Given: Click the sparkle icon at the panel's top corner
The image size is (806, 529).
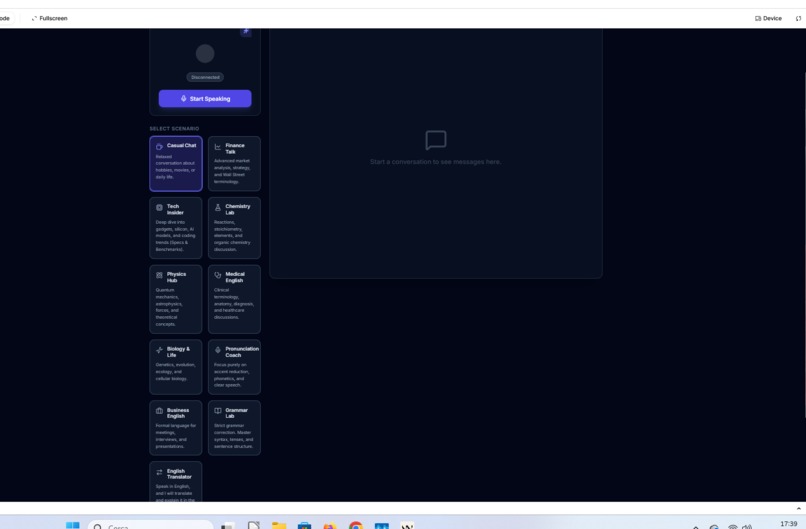Looking at the screenshot, I should tap(246, 32).
